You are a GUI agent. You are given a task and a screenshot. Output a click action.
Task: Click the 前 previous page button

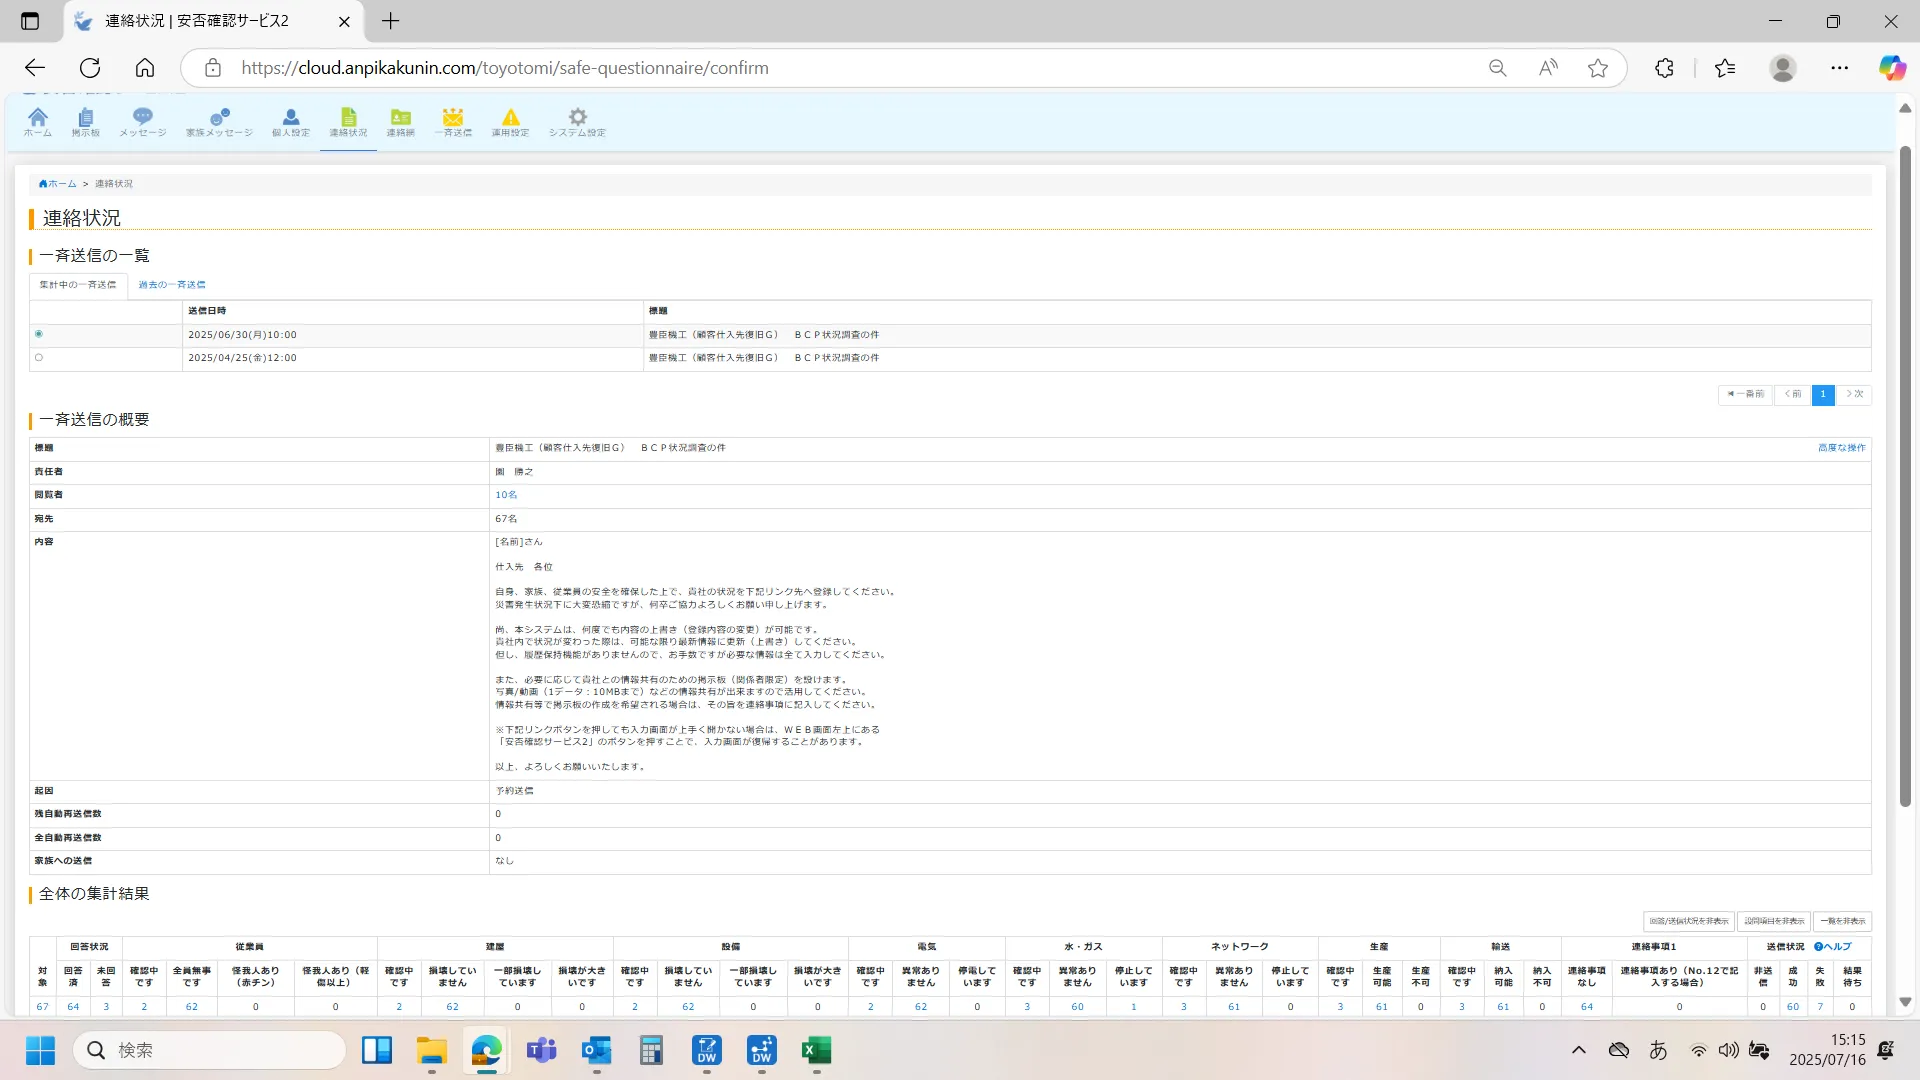pyautogui.click(x=1793, y=394)
